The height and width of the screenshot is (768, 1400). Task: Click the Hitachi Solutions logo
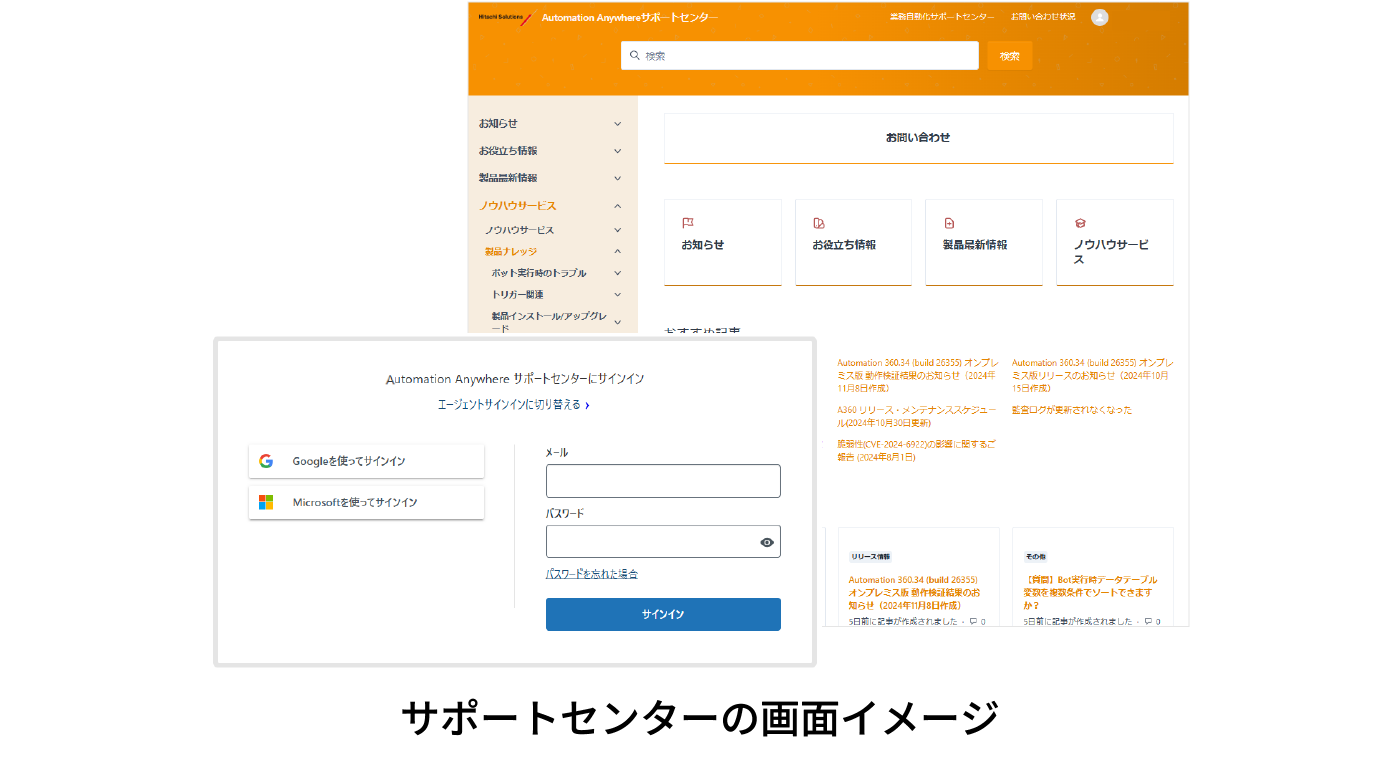tap(506, 17)
